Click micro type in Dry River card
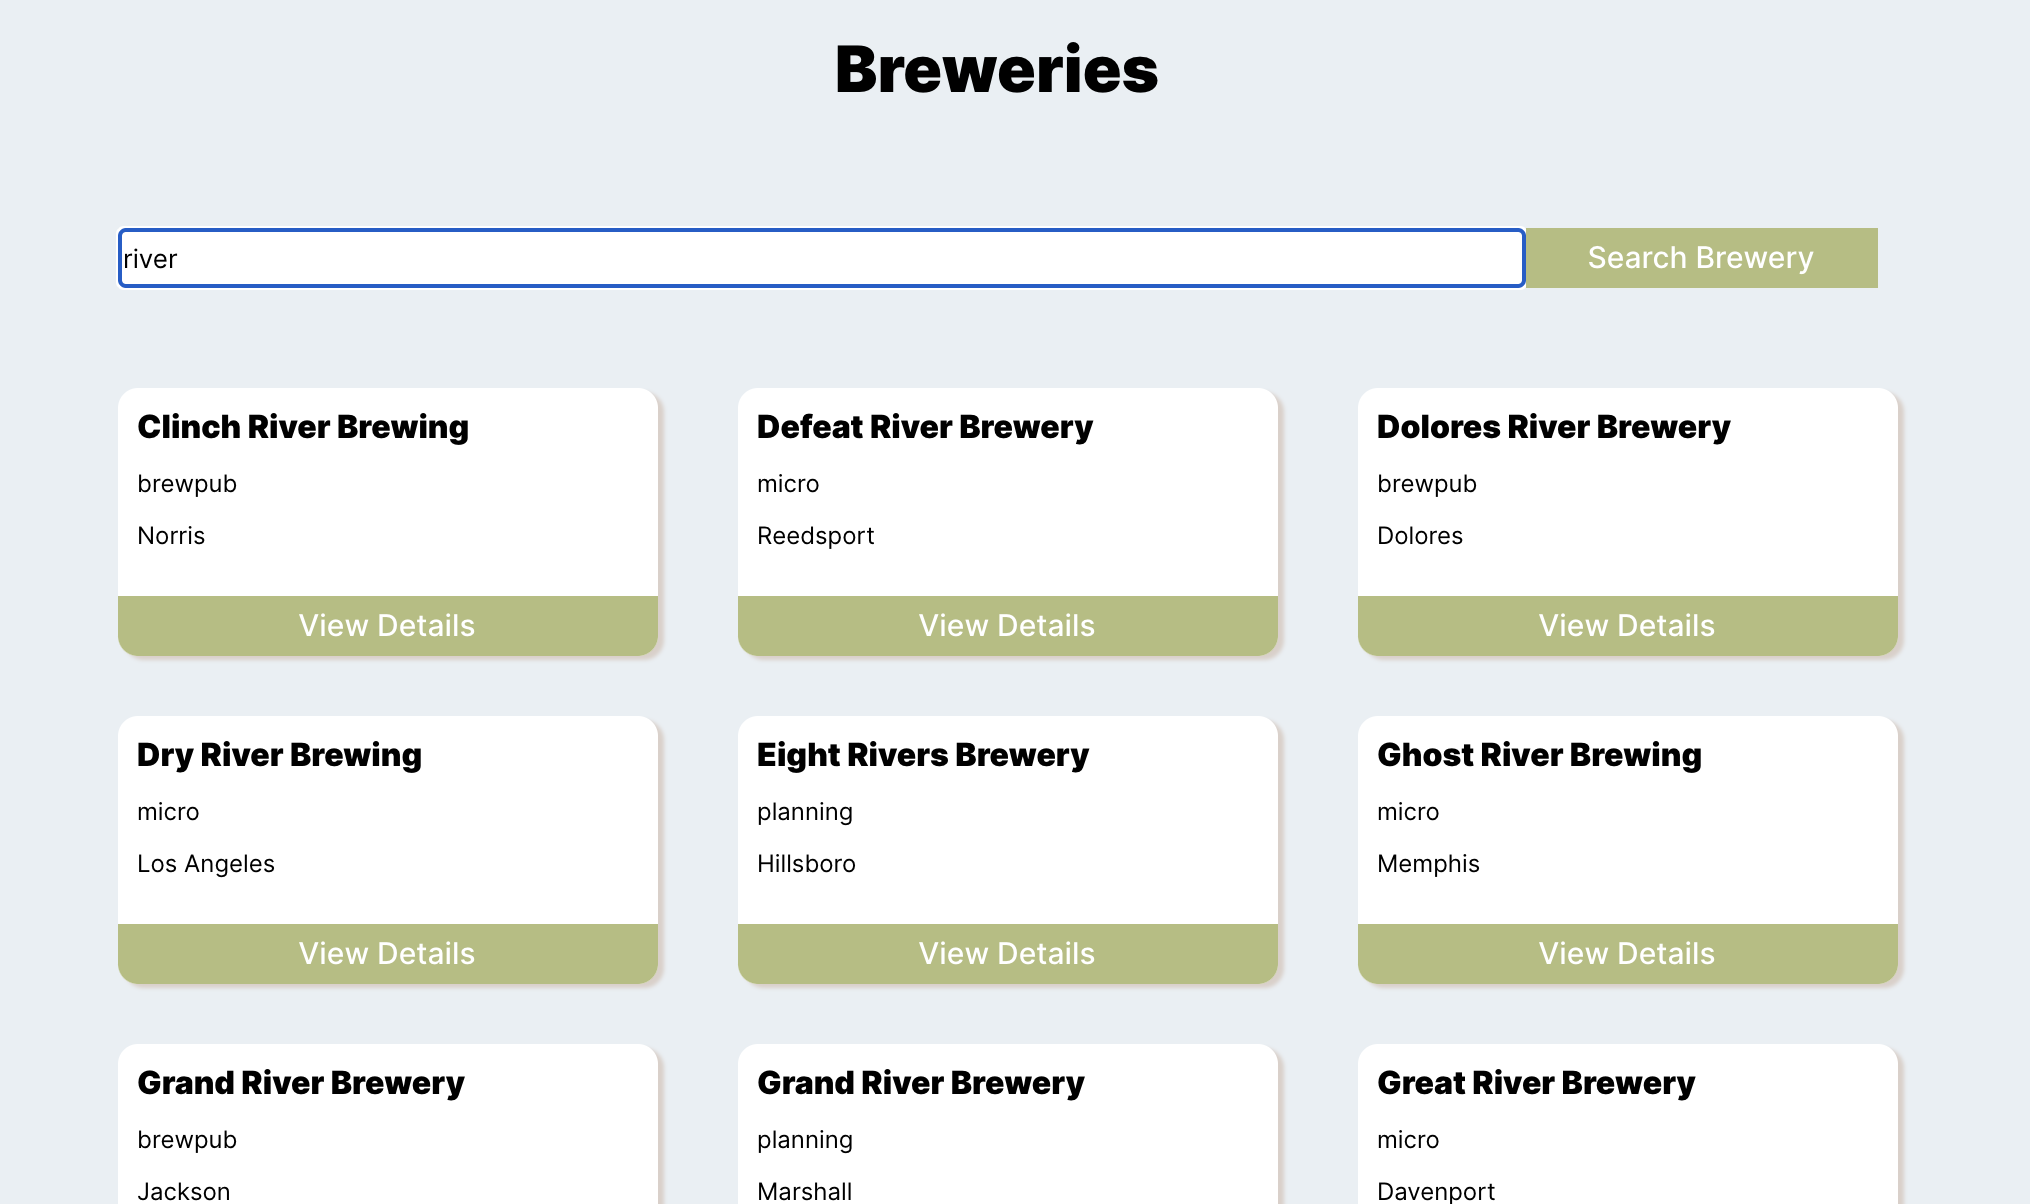This screenshot has height=1204, width=2030. point(168,812)
